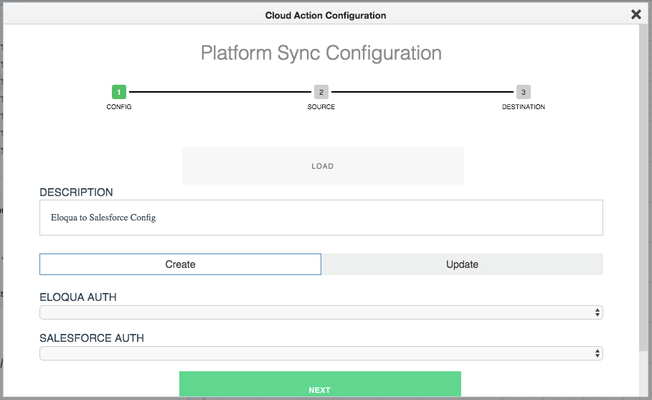Click the CONFIG step label
Screen dimensions: 652x400
[119, 107]
